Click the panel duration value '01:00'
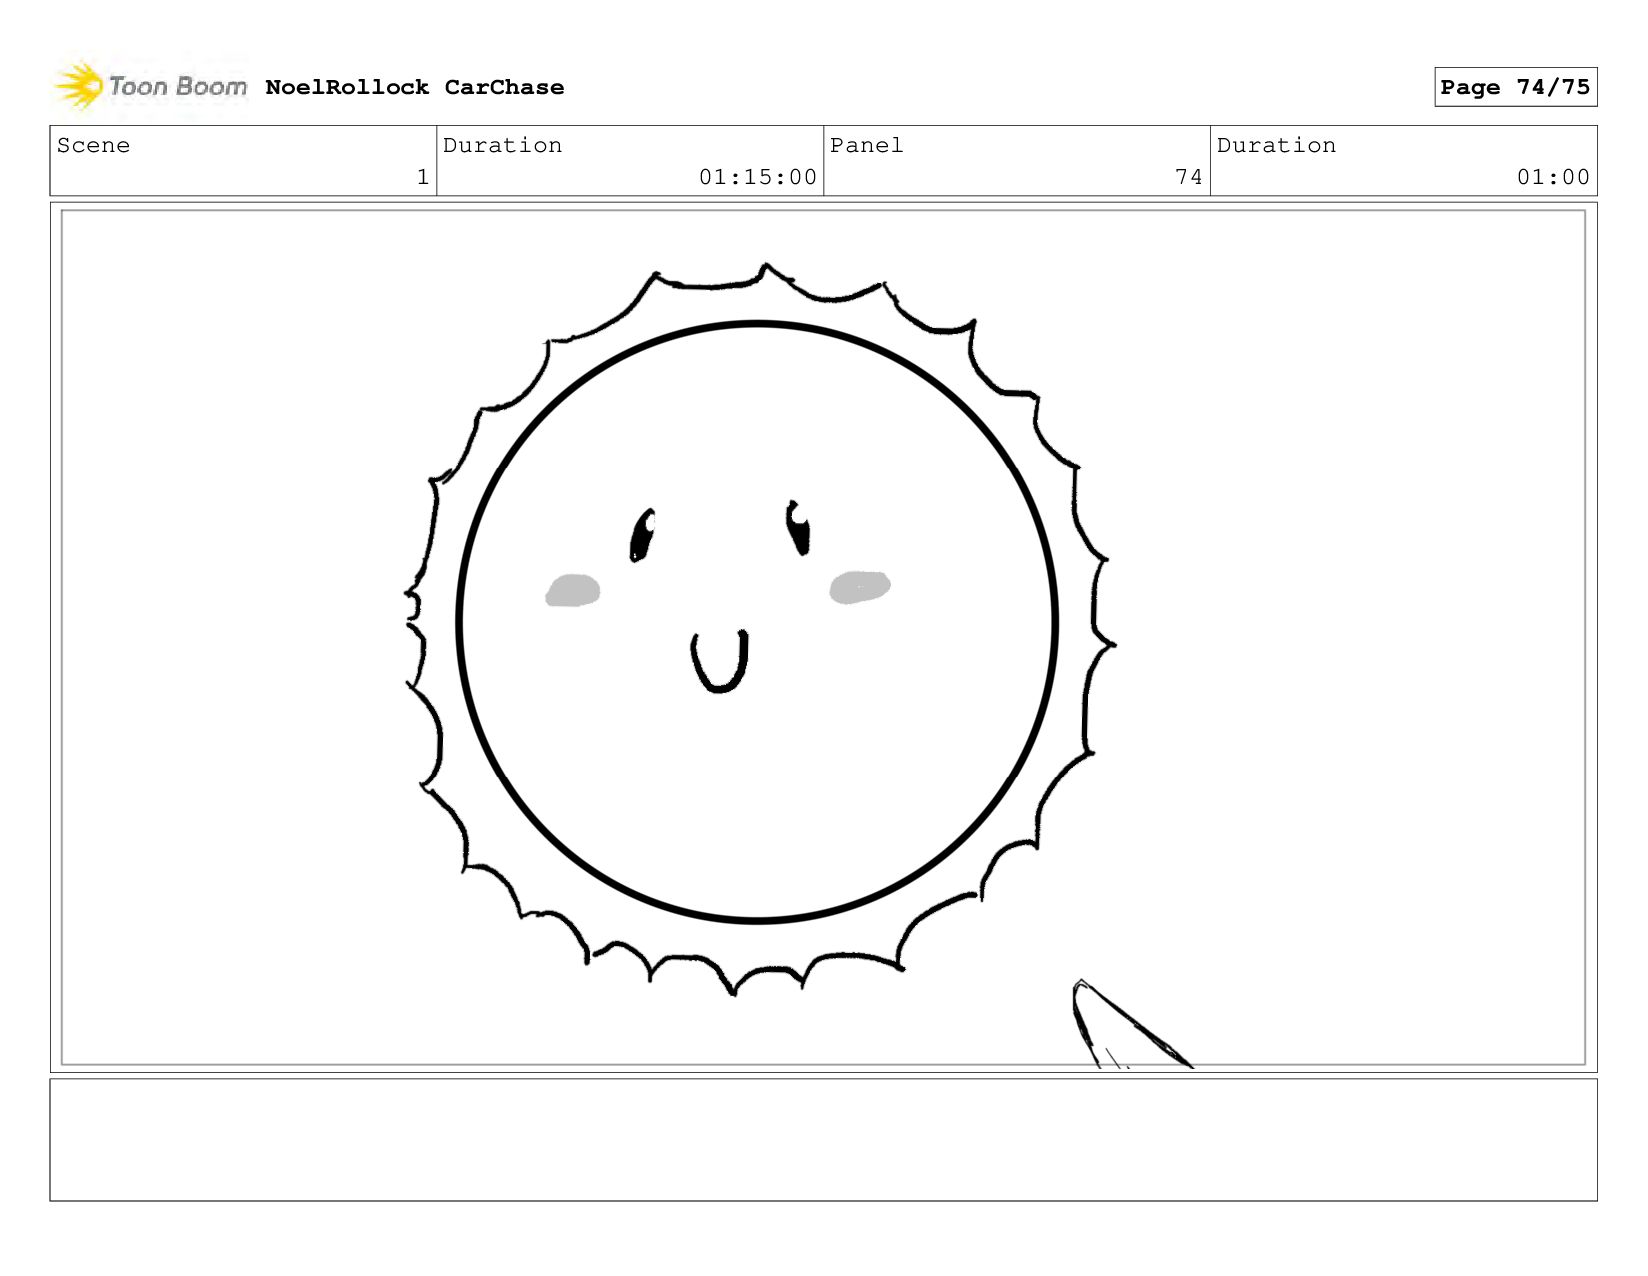 pos(1553,177)
